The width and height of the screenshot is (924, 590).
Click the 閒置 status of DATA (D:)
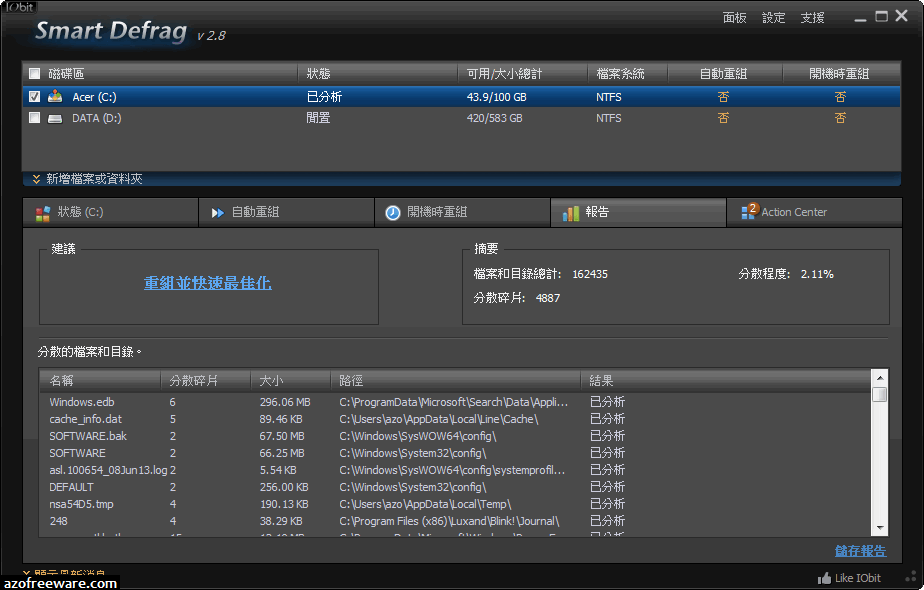(x=318, y=118)
